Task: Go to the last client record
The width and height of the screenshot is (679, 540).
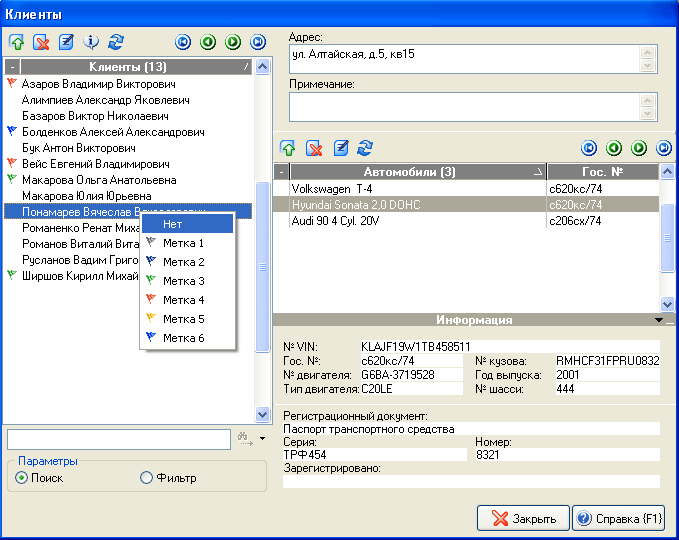Action: [258, 42]
